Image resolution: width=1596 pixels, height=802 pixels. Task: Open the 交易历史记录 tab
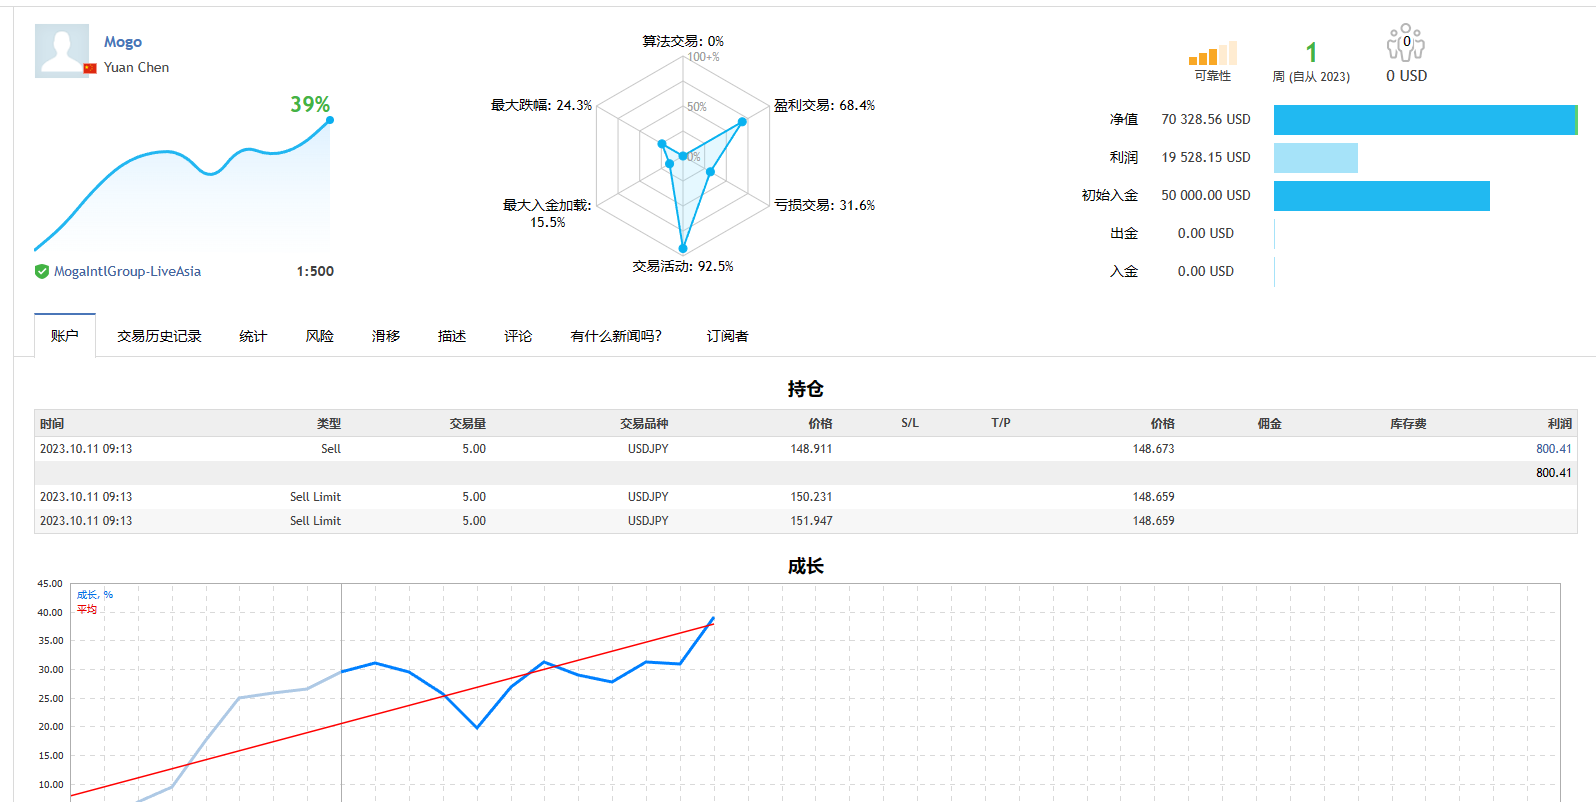click(x=159, y=336)
